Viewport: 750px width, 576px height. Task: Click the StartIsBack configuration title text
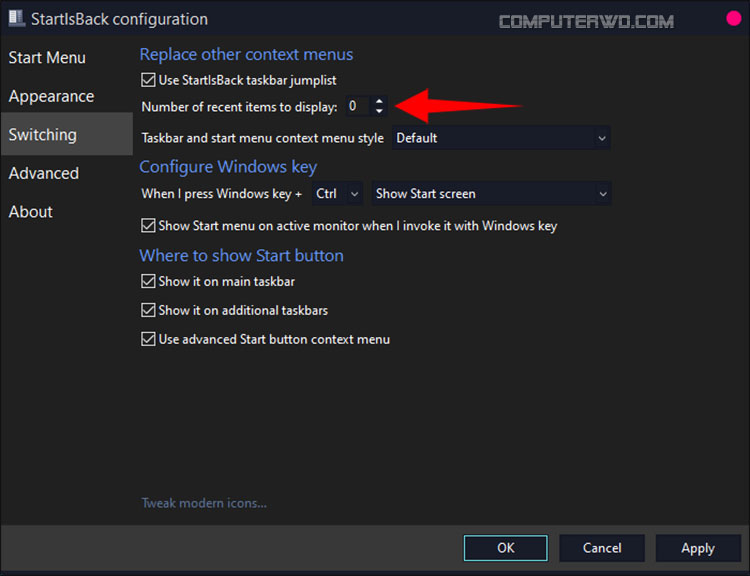point(119,19)
